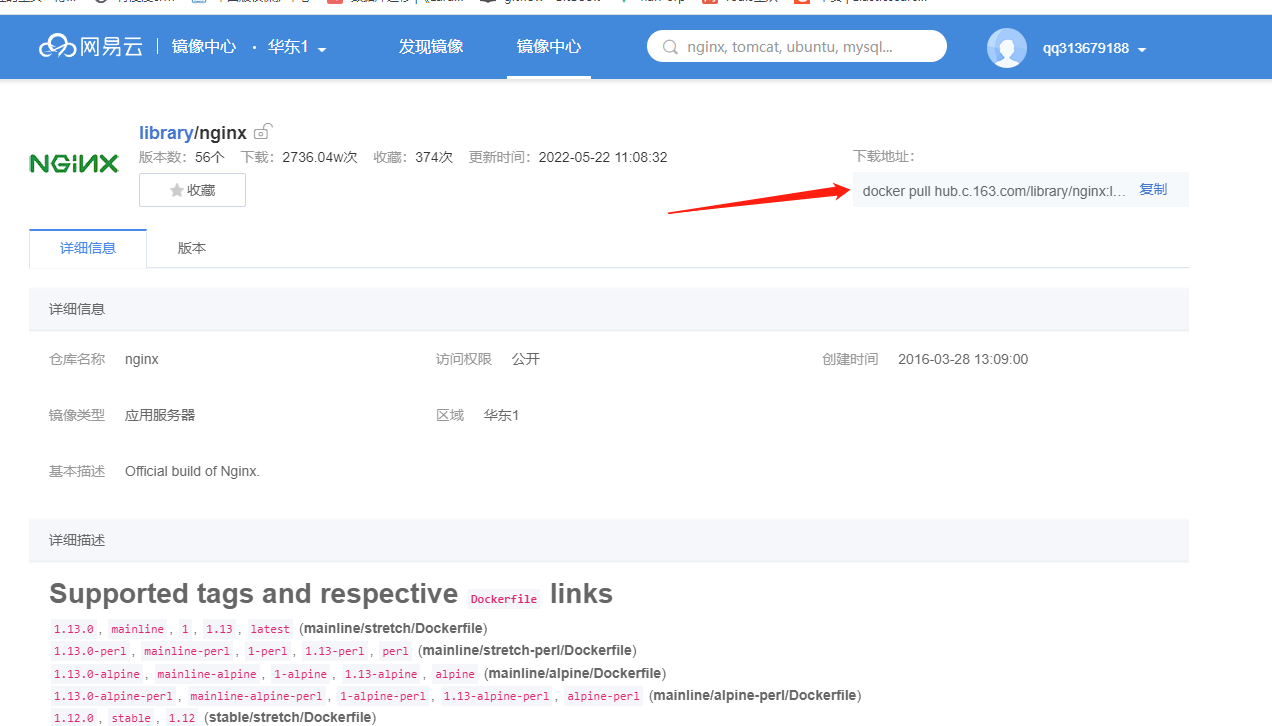
Task: Copy download address with 复制
Action: (1153, 189)
